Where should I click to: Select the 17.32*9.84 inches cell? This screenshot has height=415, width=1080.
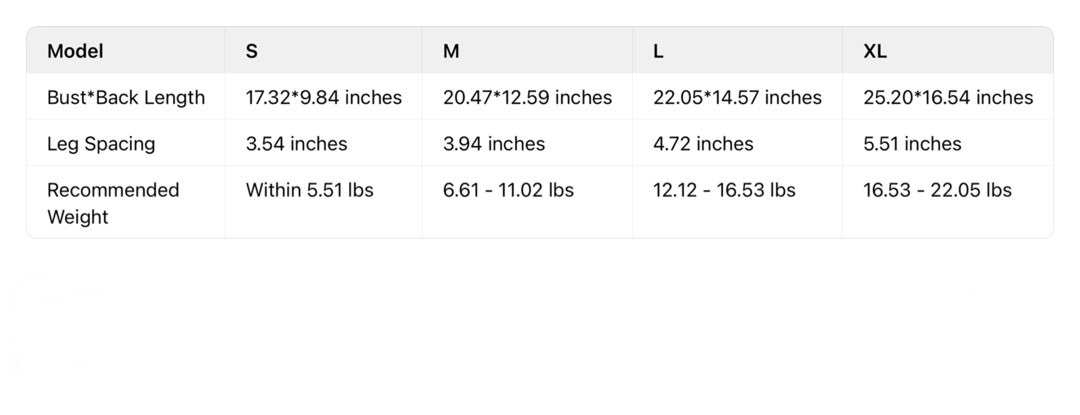point(324,97)
